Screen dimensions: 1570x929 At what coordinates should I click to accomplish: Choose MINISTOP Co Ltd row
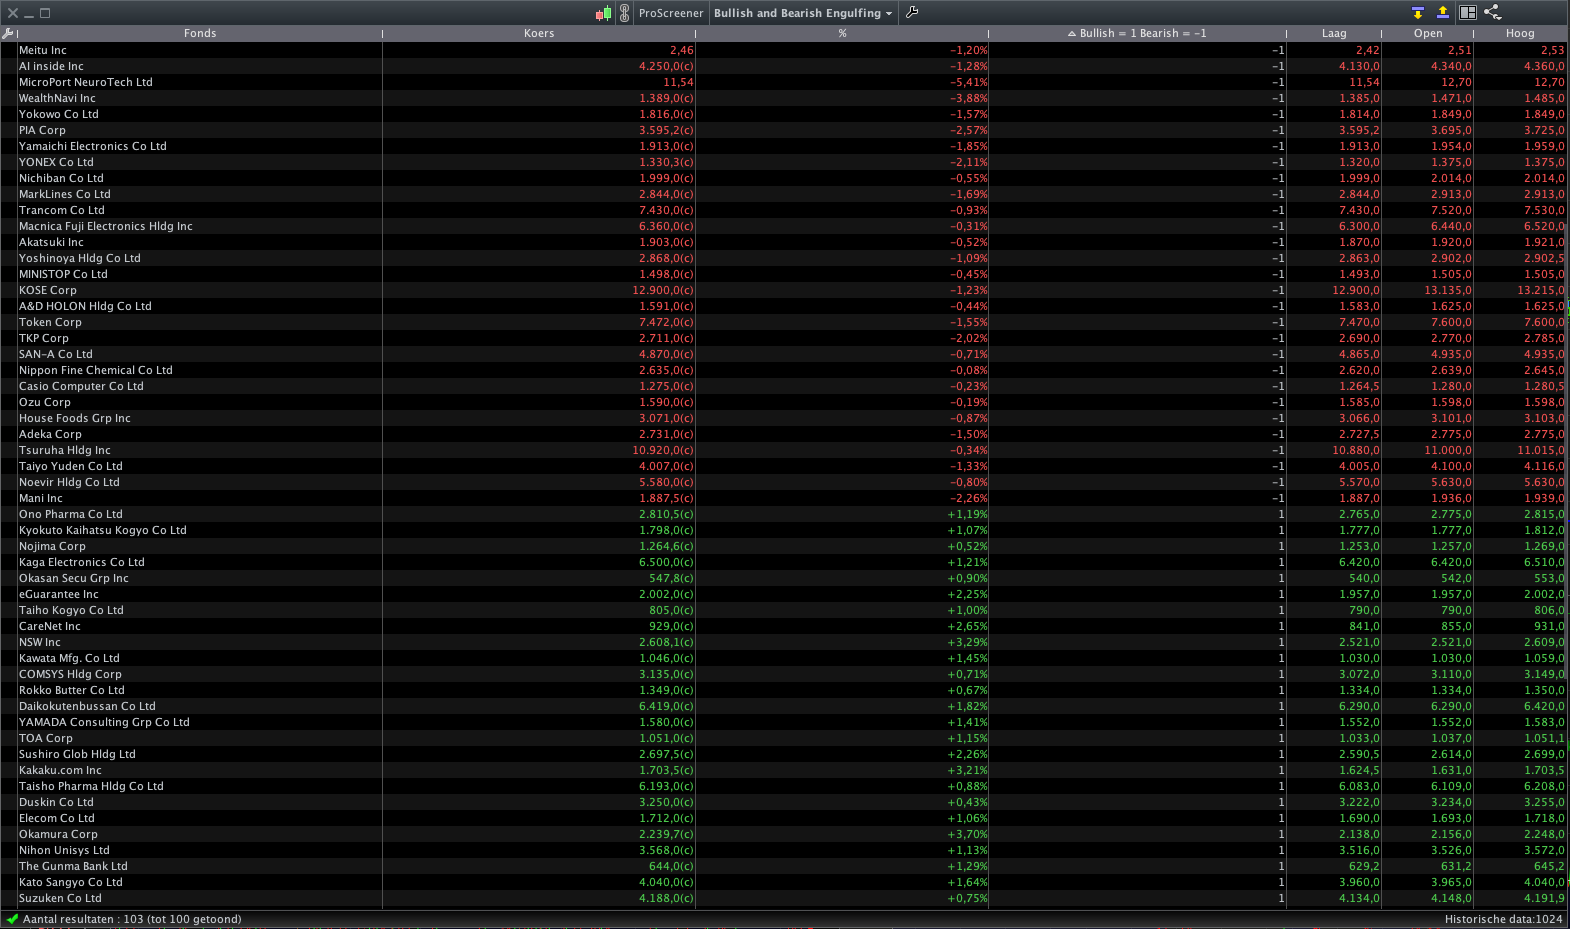click(784, 274)
